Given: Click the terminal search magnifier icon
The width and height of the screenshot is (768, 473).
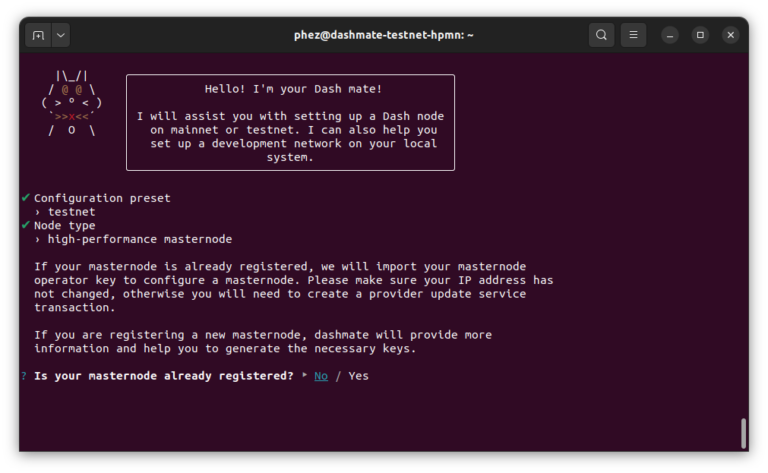Looking at the screenshot, I should pyautogui.click(x=601, y=35).
